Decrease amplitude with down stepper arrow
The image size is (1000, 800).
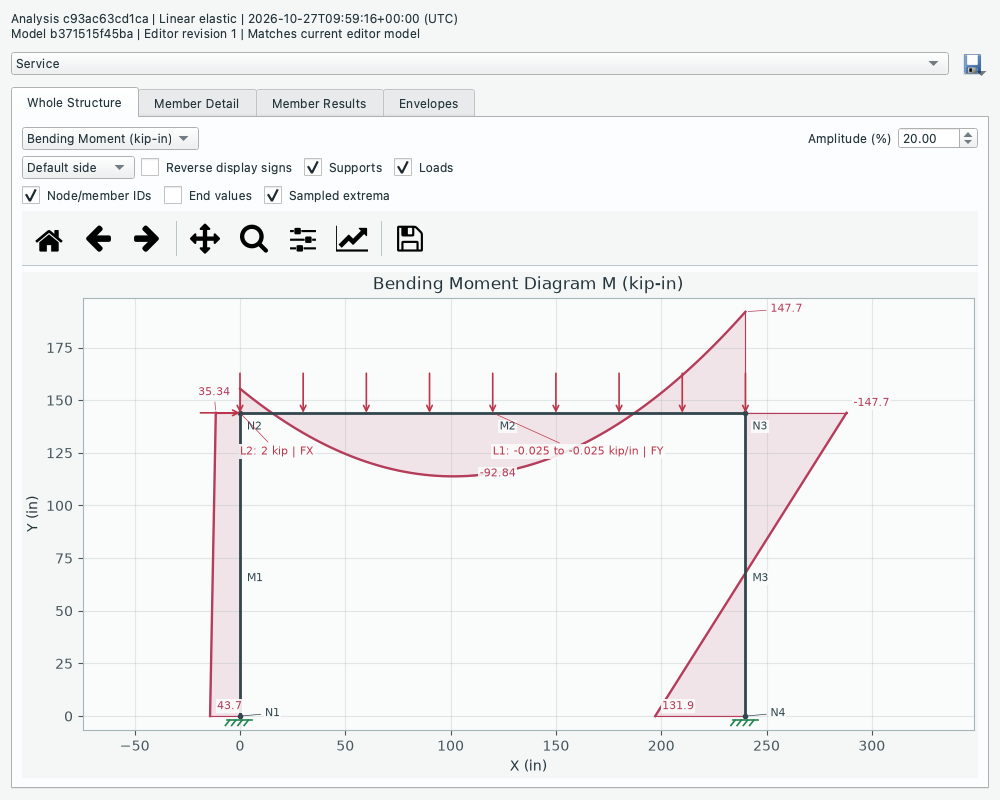[968, 143]
